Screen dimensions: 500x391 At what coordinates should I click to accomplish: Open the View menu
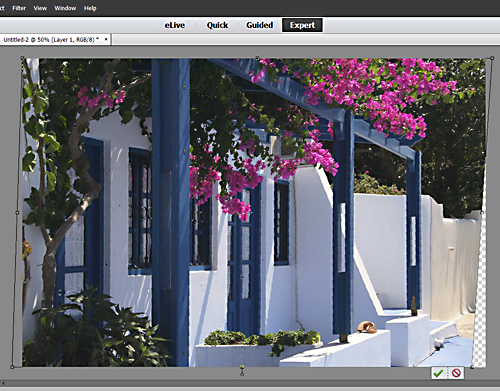tap(40, 8)
